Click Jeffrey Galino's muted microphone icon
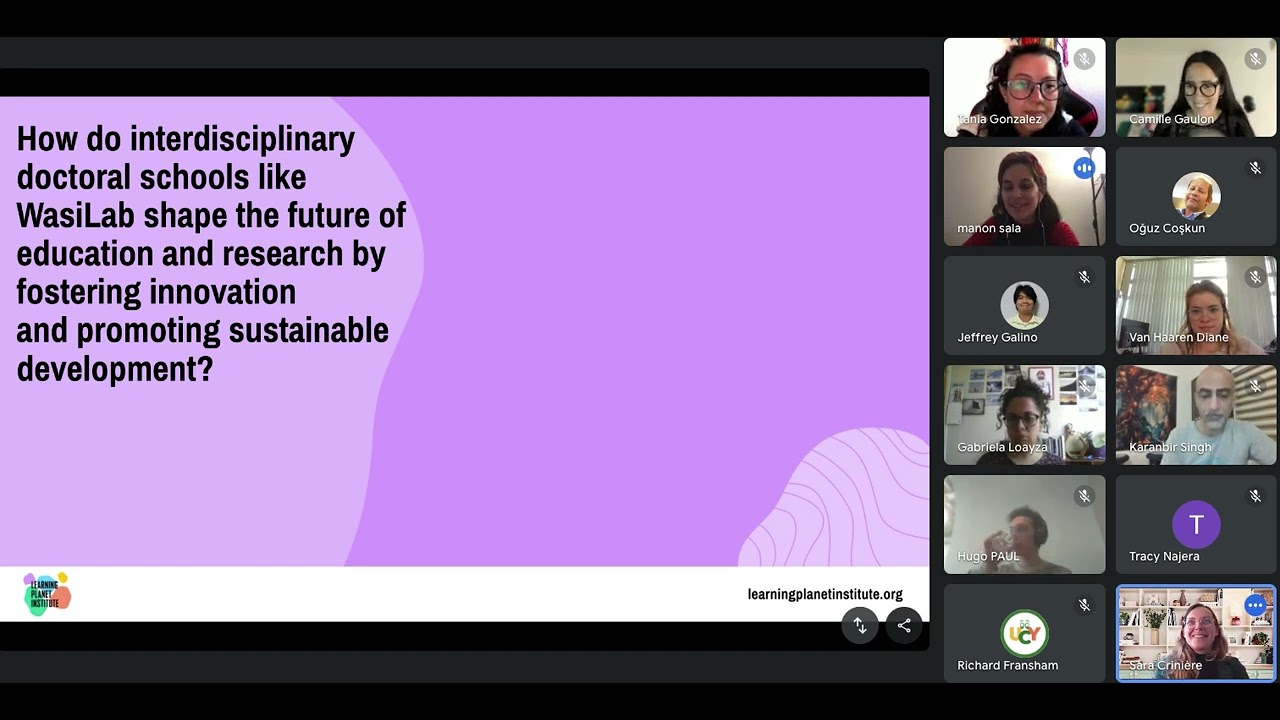Image resolution: width=1280 pixels, height=720 pixels. pos(1084,277)
